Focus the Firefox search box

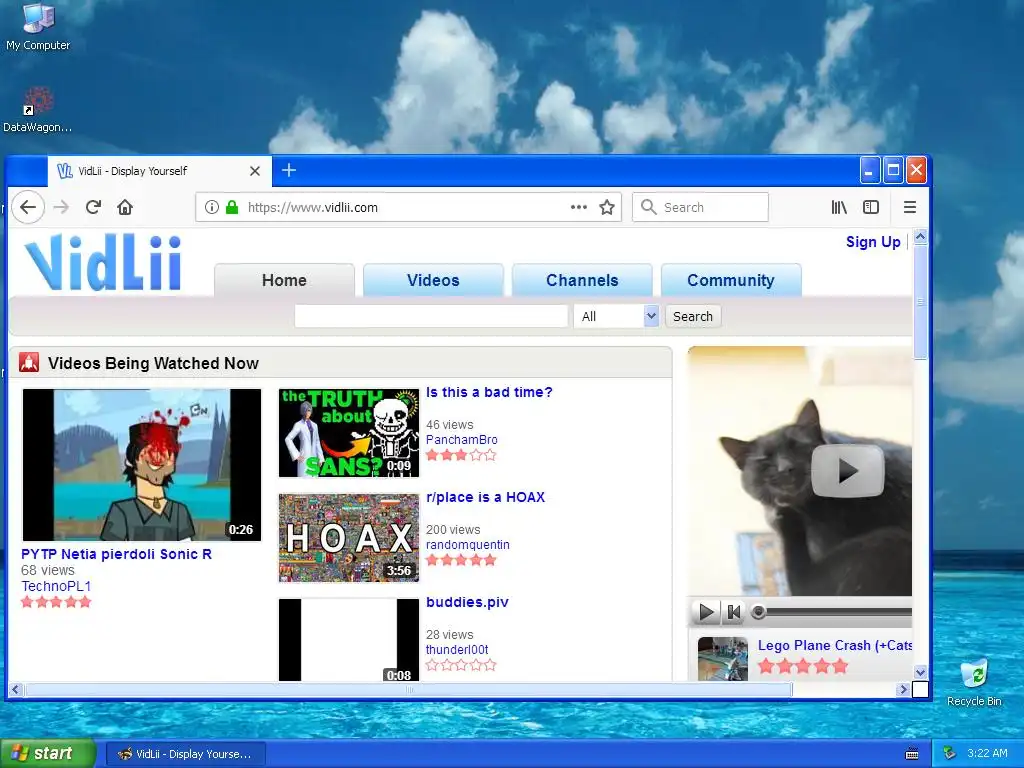tap(700, 207)
